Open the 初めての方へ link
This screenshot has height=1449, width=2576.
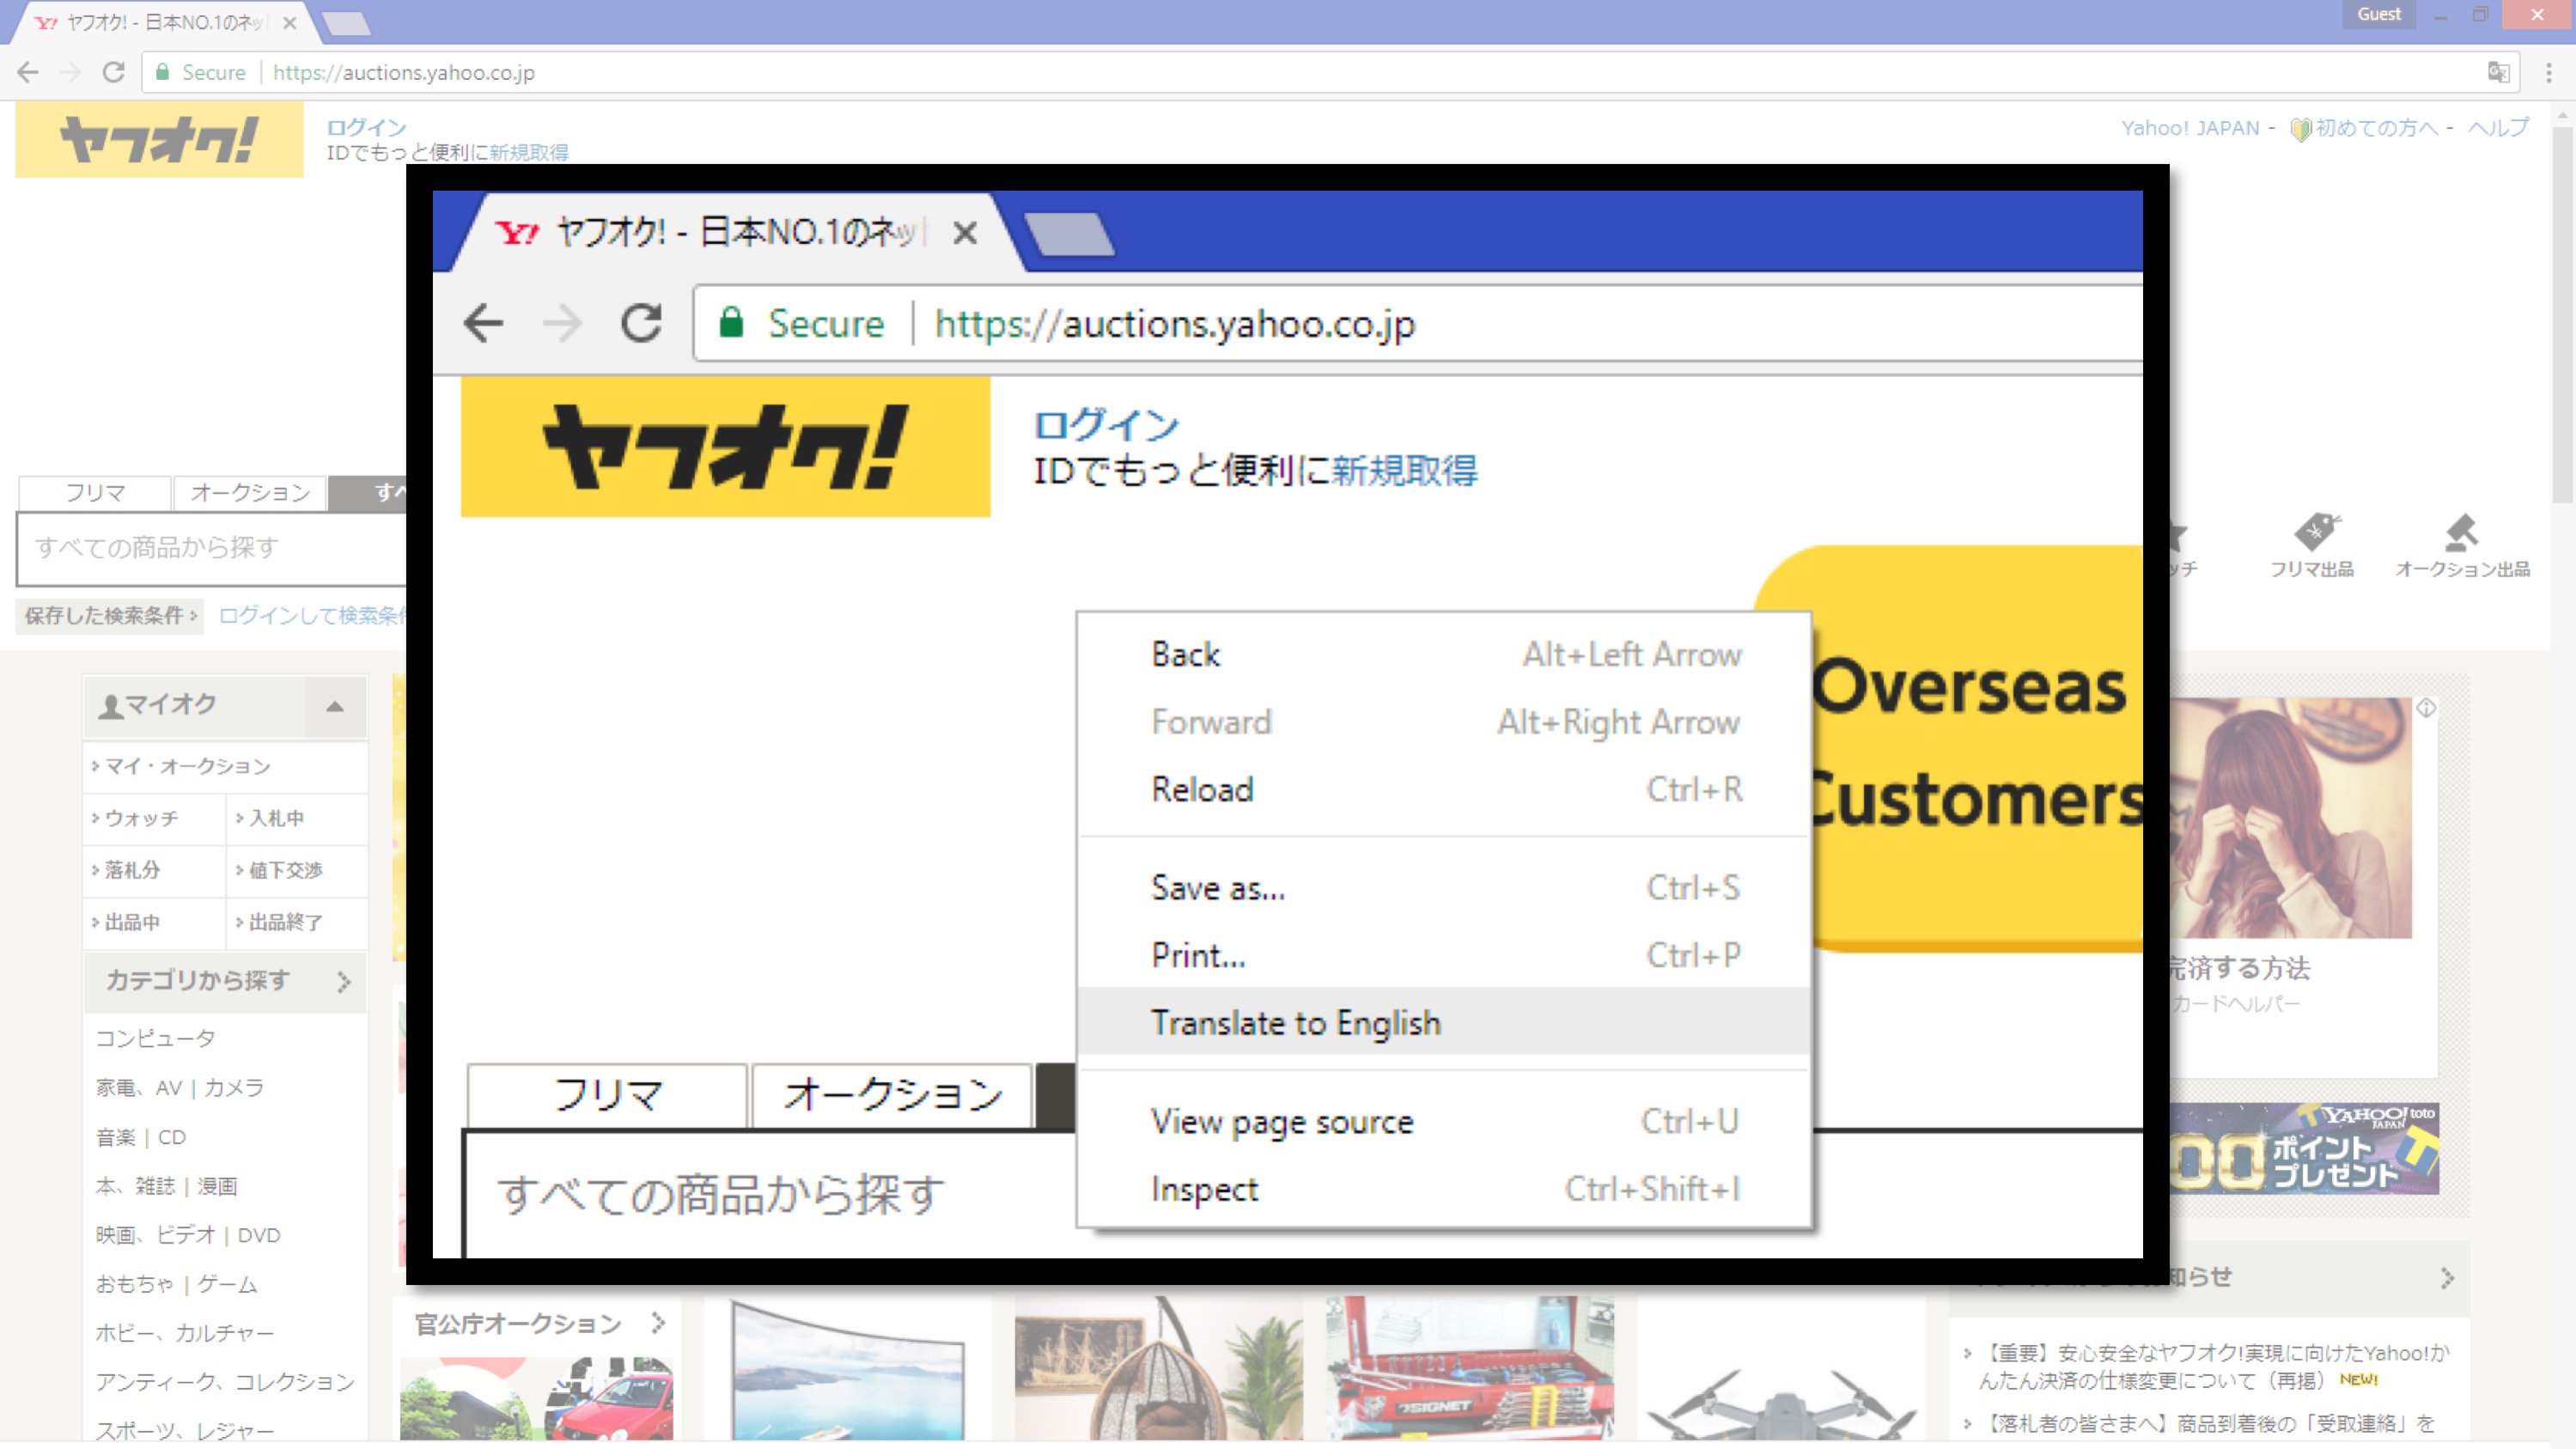pyautogui.click(x=2376, y=128)
